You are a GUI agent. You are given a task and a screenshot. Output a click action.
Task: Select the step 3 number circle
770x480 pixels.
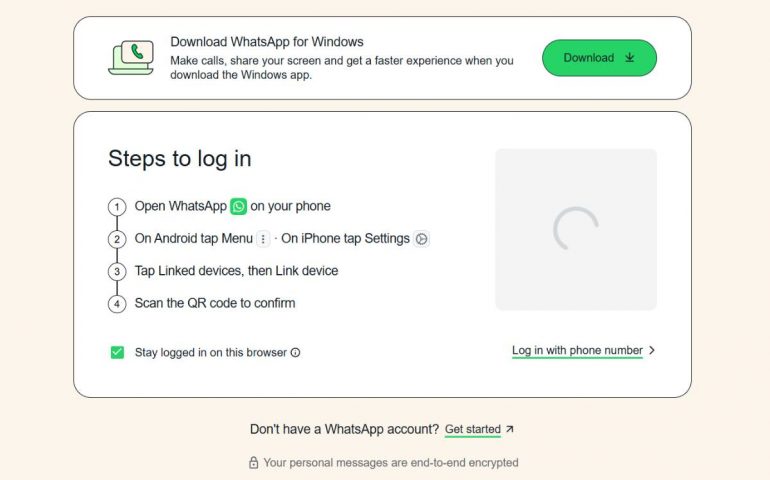point(117,271)
